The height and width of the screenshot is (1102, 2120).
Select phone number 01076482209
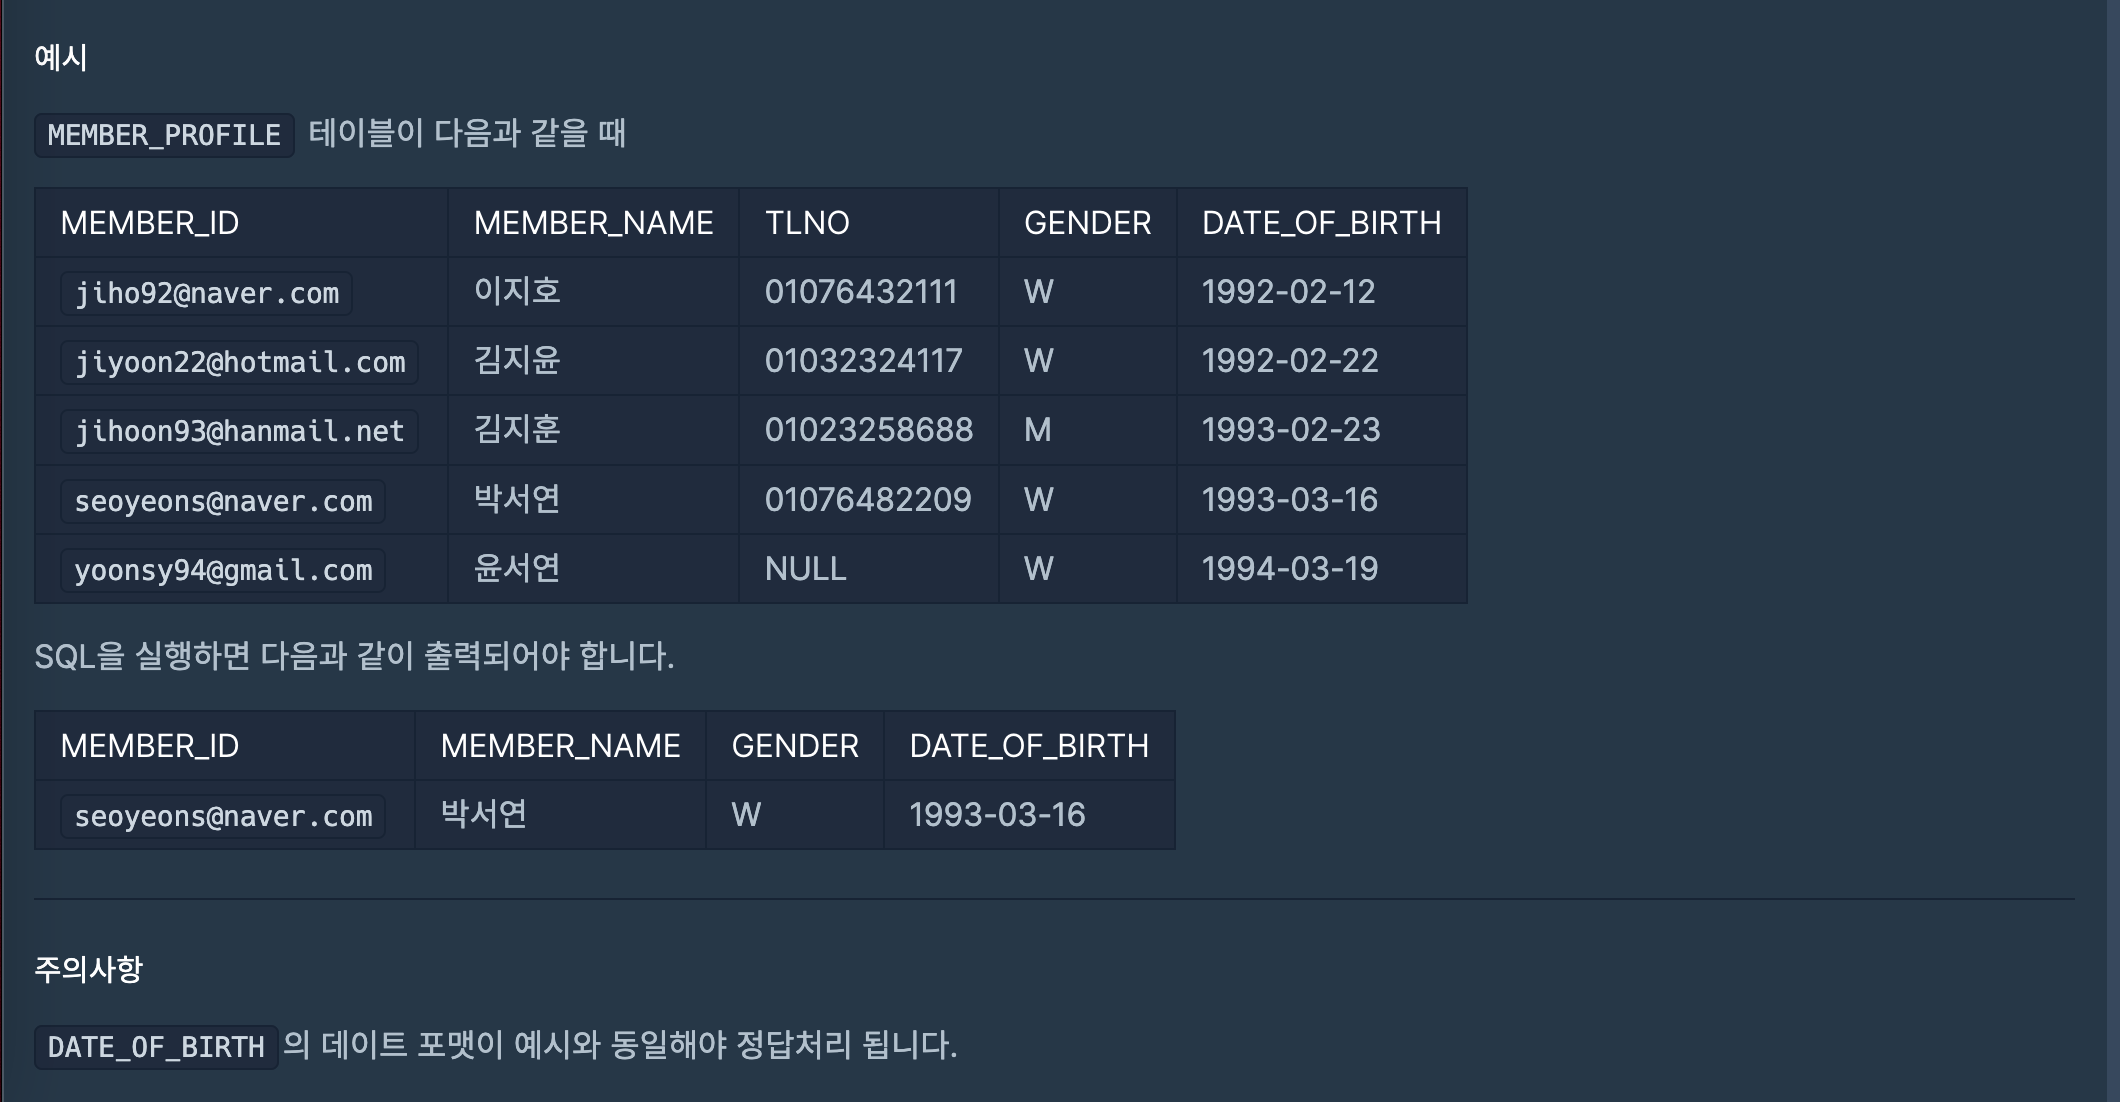click(x=867, y=500)
